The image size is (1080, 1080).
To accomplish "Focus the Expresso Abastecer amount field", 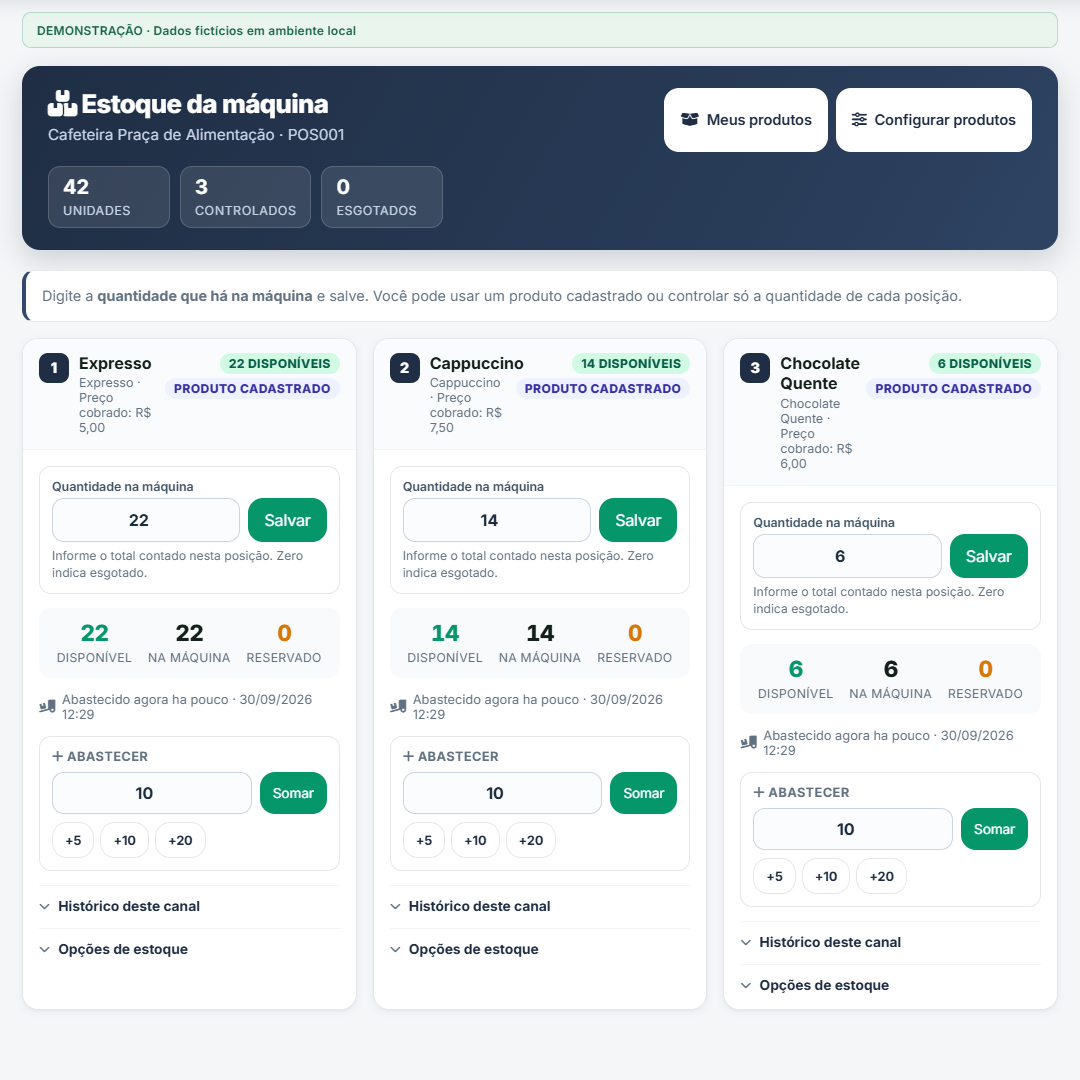I will (x=152, y=793).
